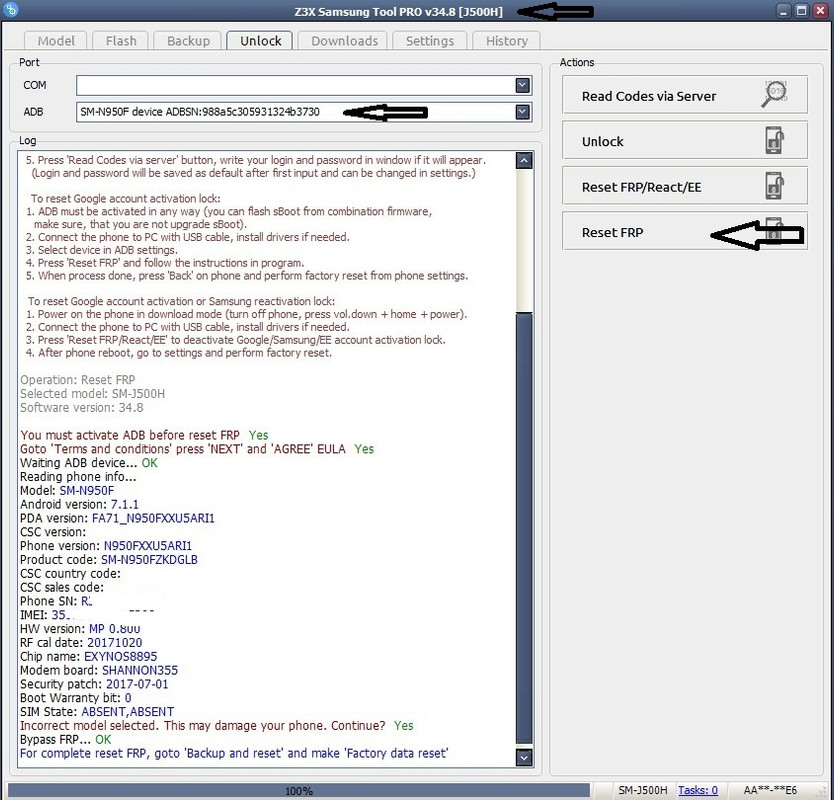The image size is (834, 800).
Task: Maximize the Z3X Samsung Tool window
Action: click(x=802, y=11)
